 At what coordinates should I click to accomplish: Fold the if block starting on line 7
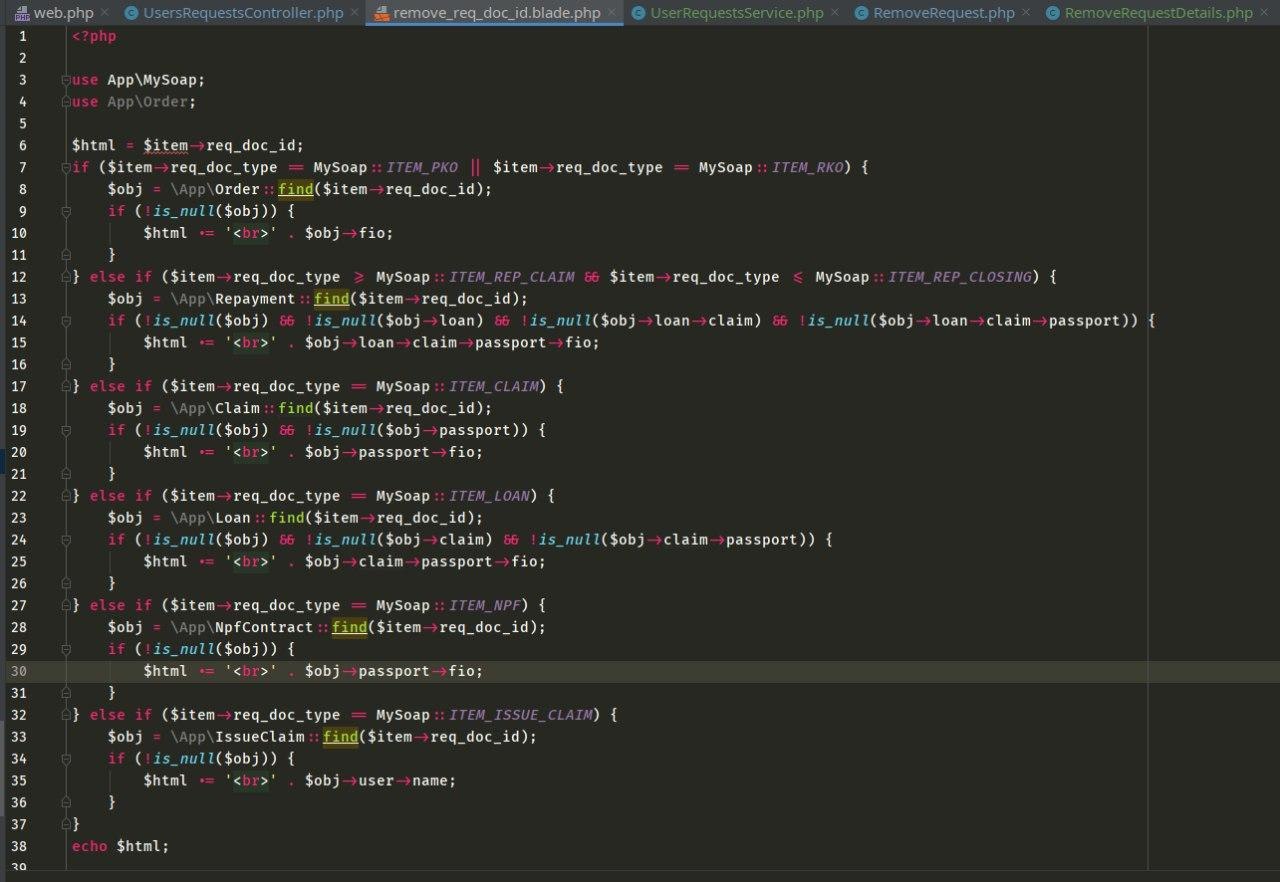pyautogui.click(x=66, y=167)
